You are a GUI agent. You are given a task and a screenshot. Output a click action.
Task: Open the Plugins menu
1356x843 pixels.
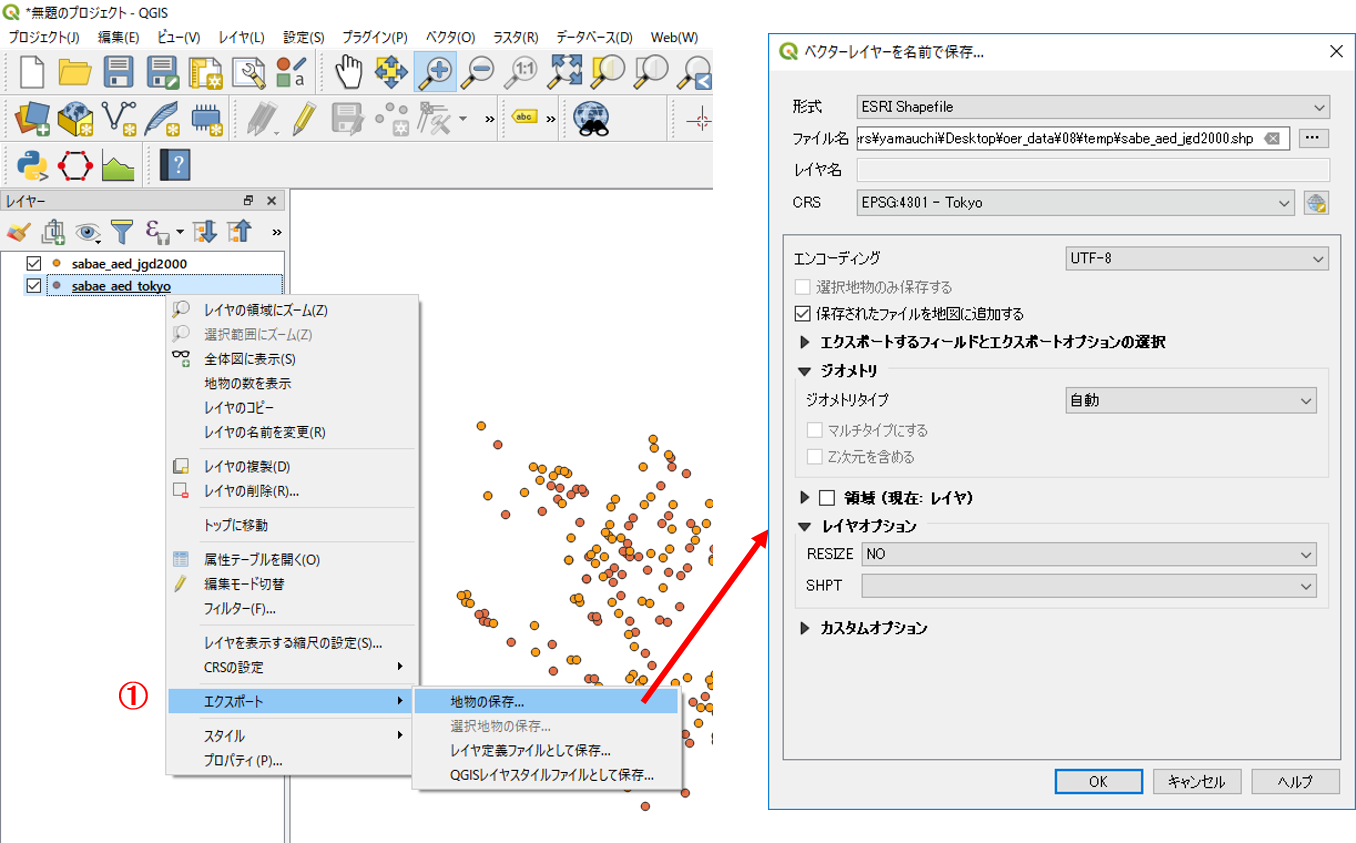(x=375, y=37)
